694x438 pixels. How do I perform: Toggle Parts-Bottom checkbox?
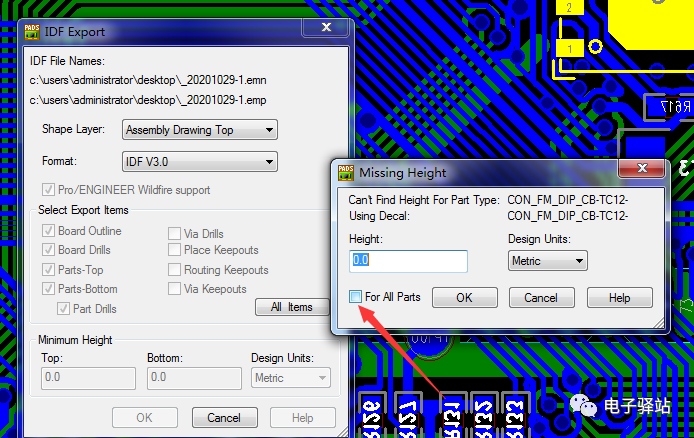coord(48,288)
